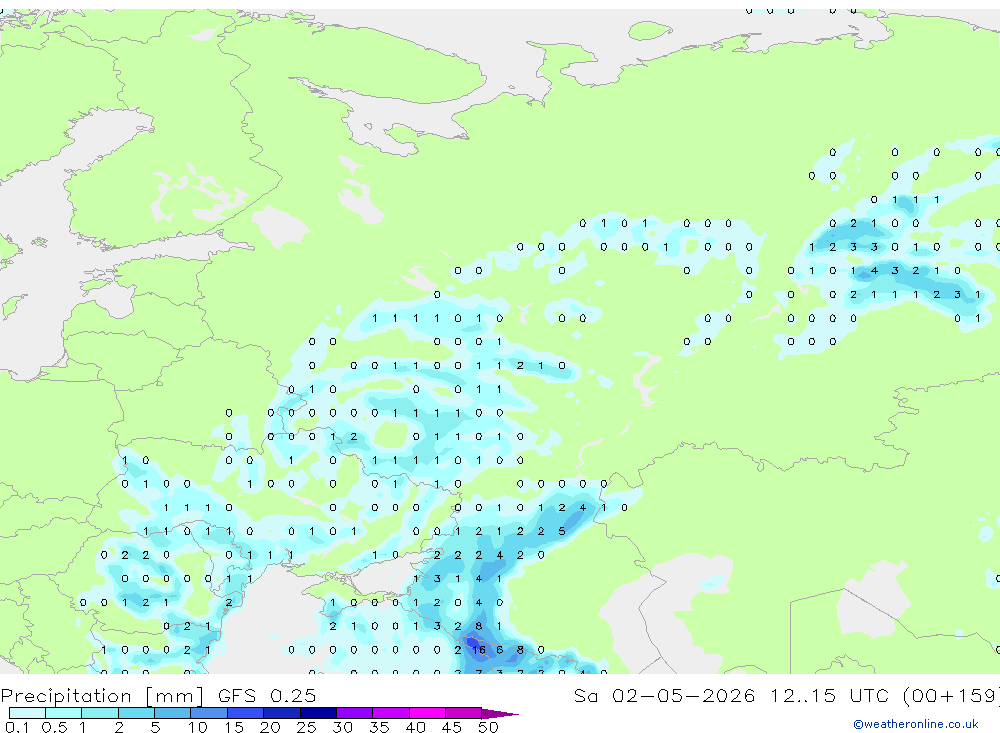
Task: Click the '5' precipitation value on the map
Action: 562,531
